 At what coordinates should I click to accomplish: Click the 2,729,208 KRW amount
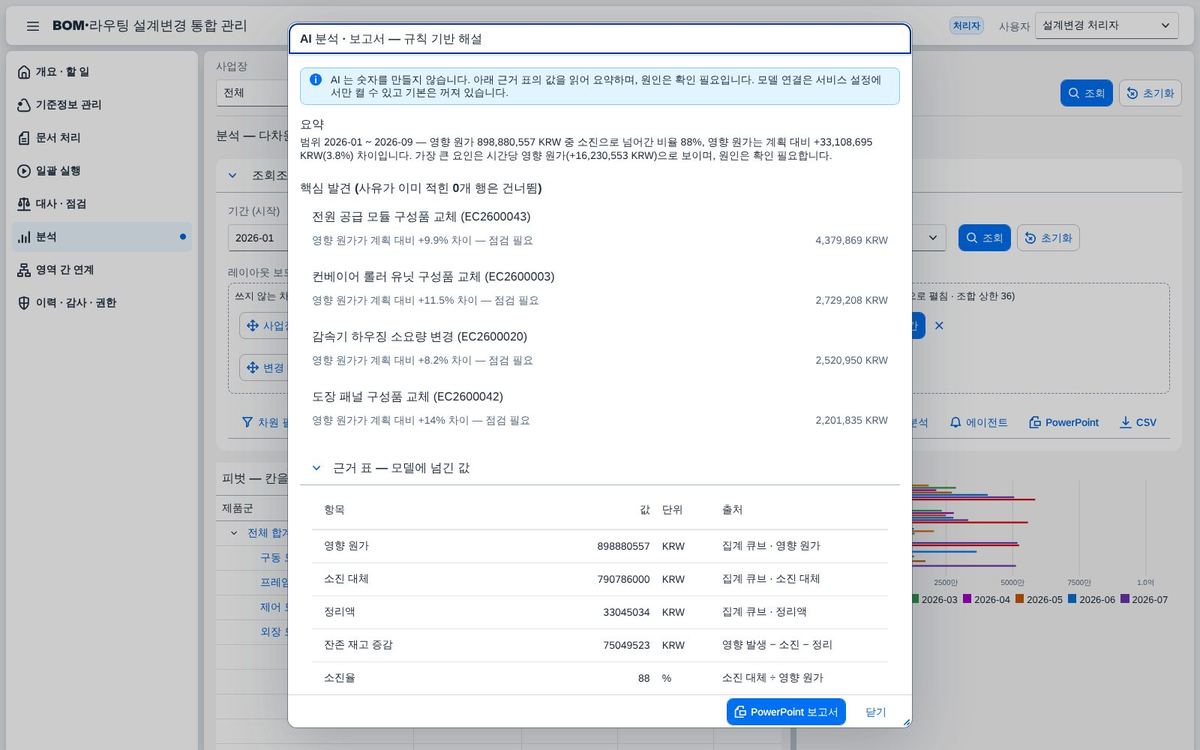[851, 300]
